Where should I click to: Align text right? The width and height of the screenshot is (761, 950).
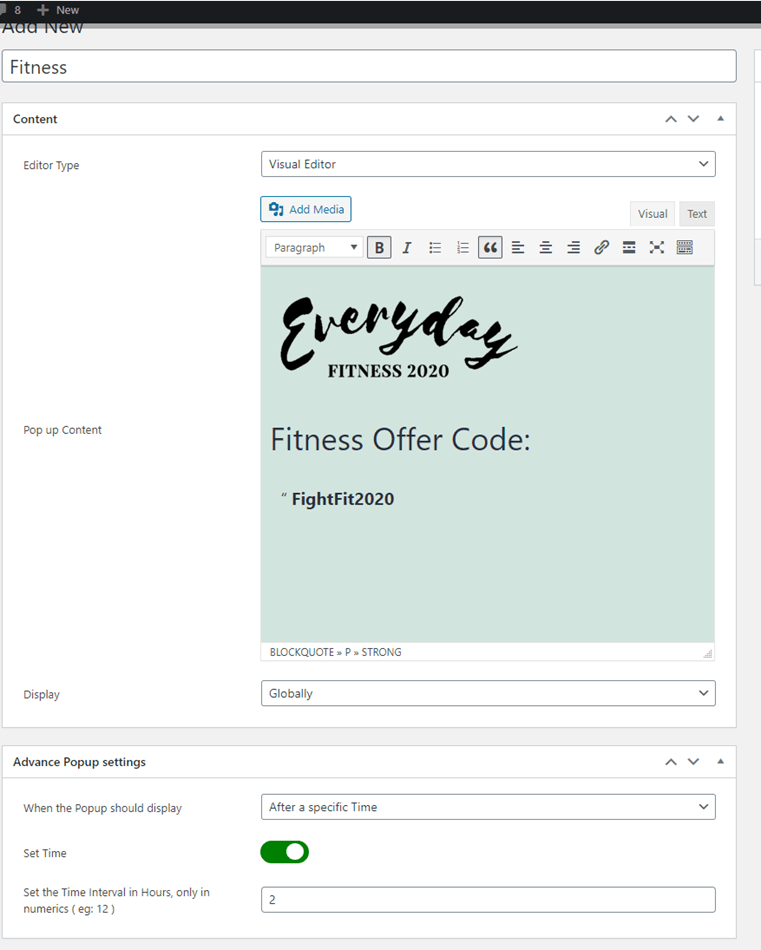pyautogui.click(x=573, y=247)
